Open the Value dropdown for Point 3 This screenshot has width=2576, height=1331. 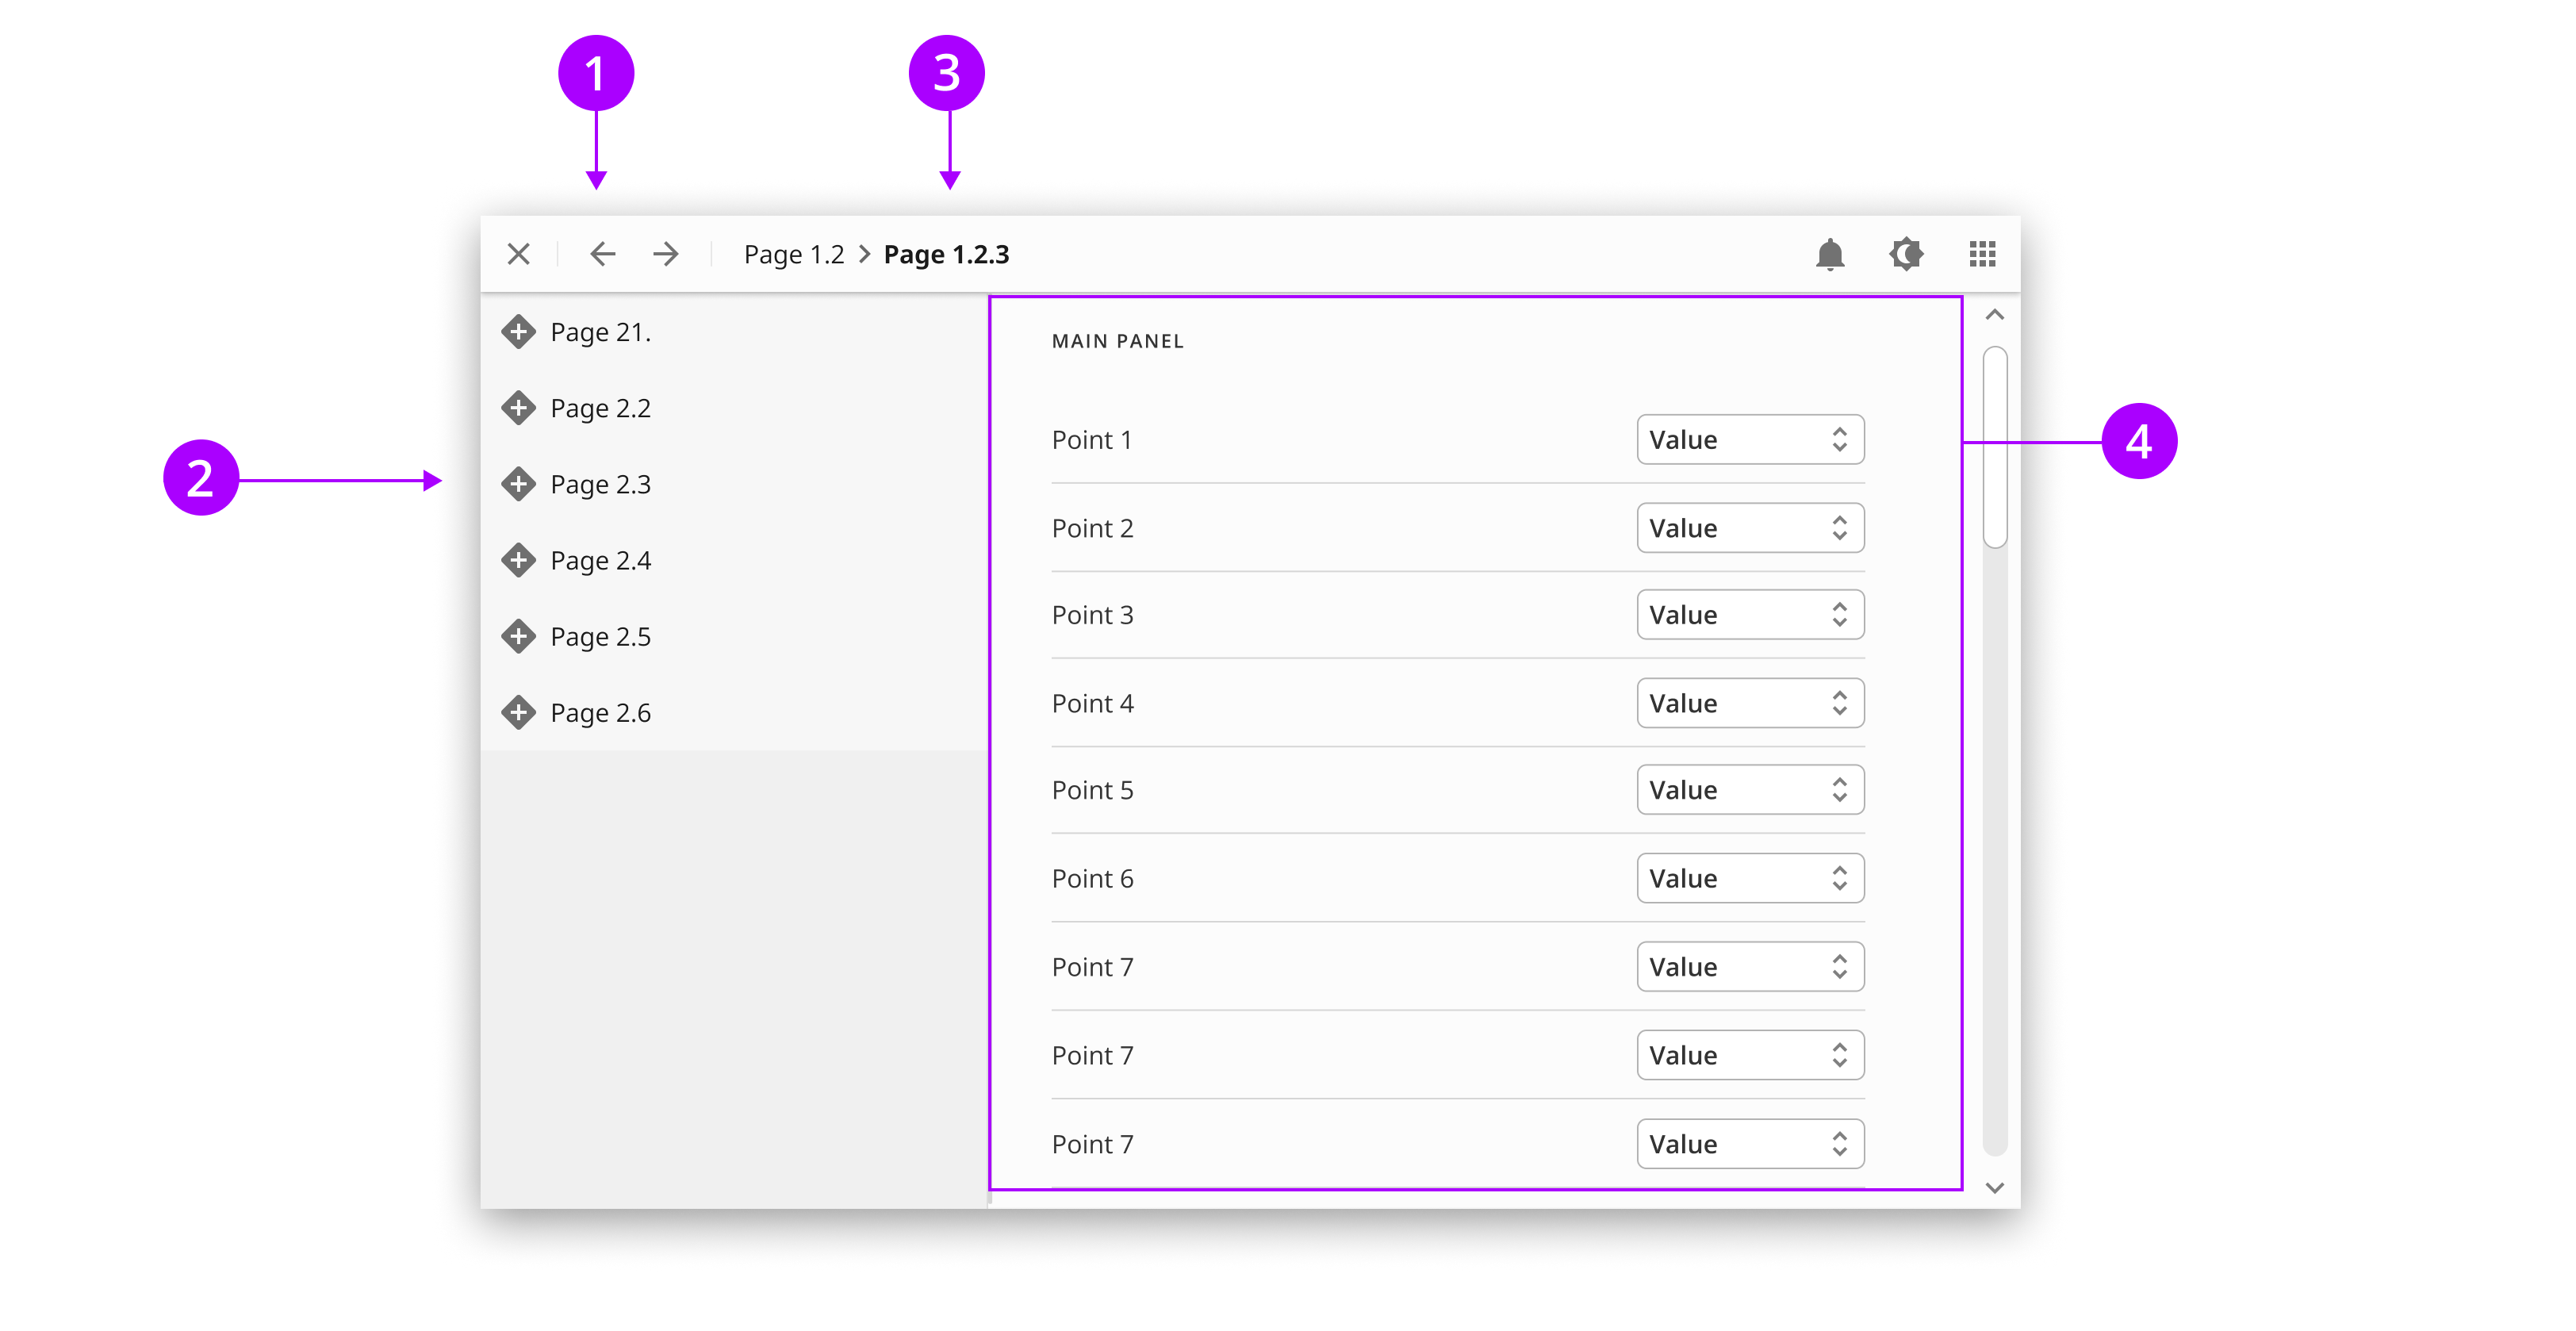pos(1750,615)
